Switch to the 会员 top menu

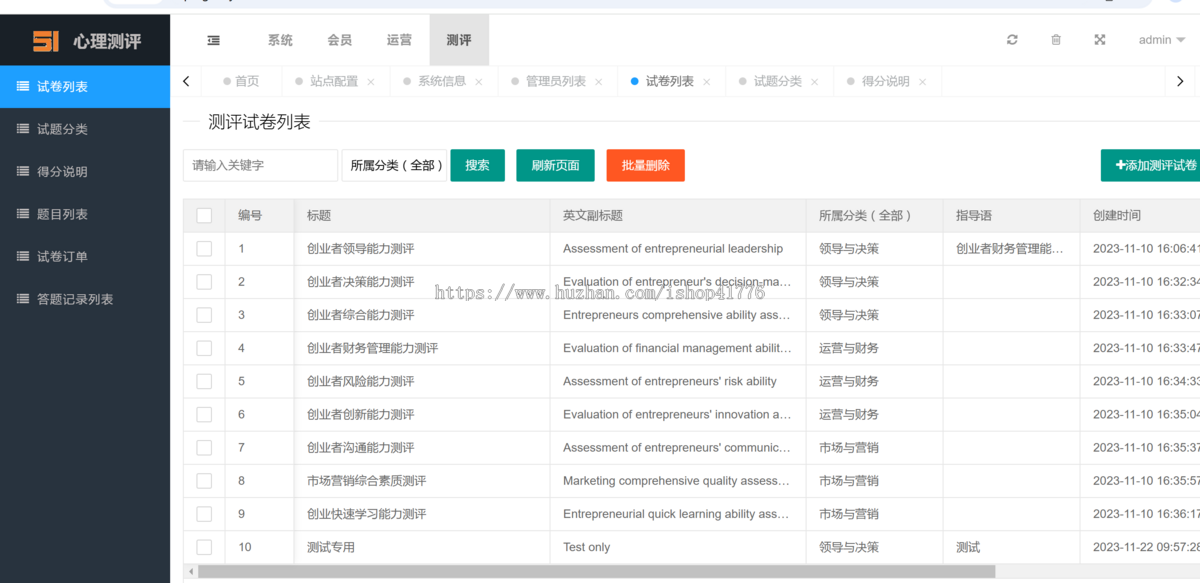click(340, 40)
